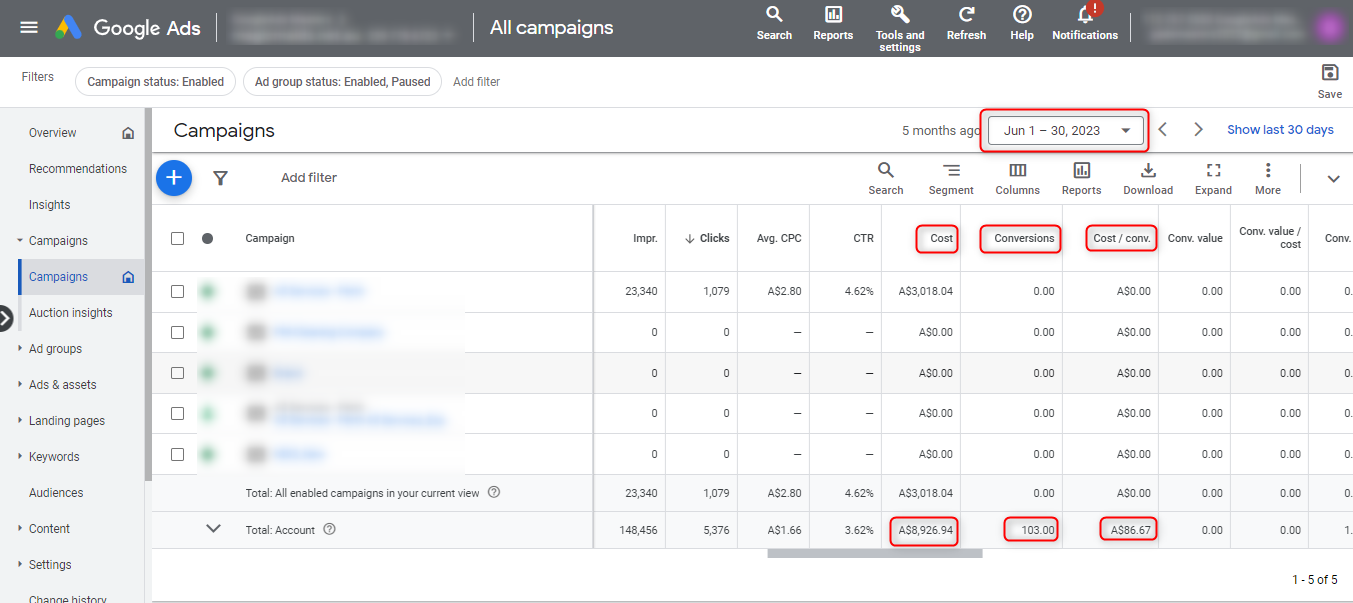This screenshot has height=603, width=1353.
Task: Click the account avatar
Action: tap(1330, 27)
